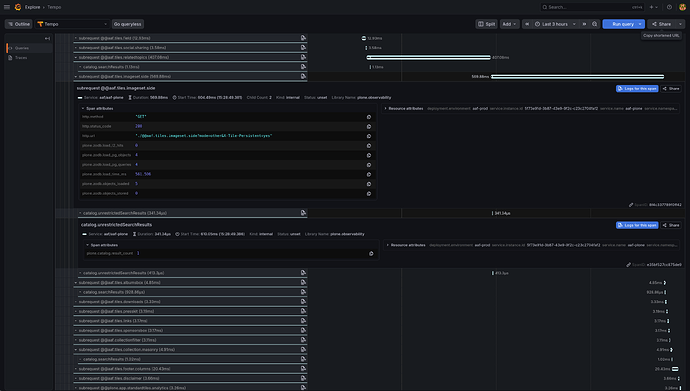
Task: Copy plone.zodb.load_time_ms attribute value
Action: coord(369,175)
